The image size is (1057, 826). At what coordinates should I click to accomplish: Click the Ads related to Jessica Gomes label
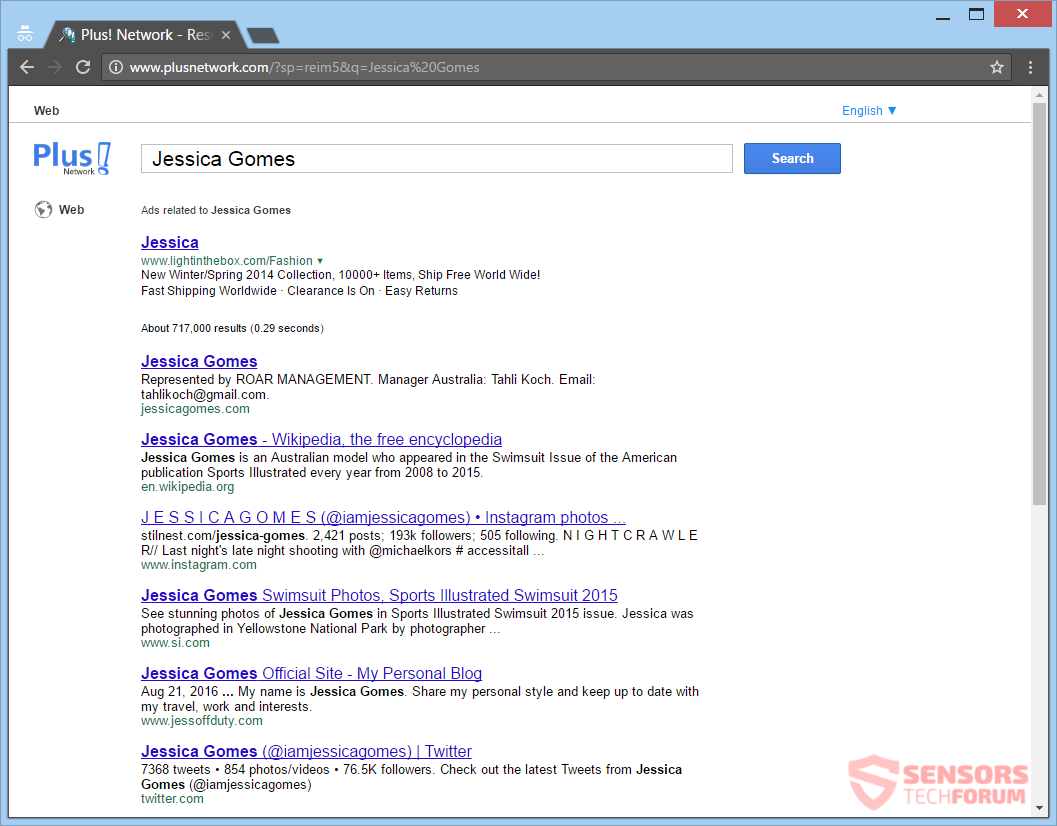[x=216, y=210]
